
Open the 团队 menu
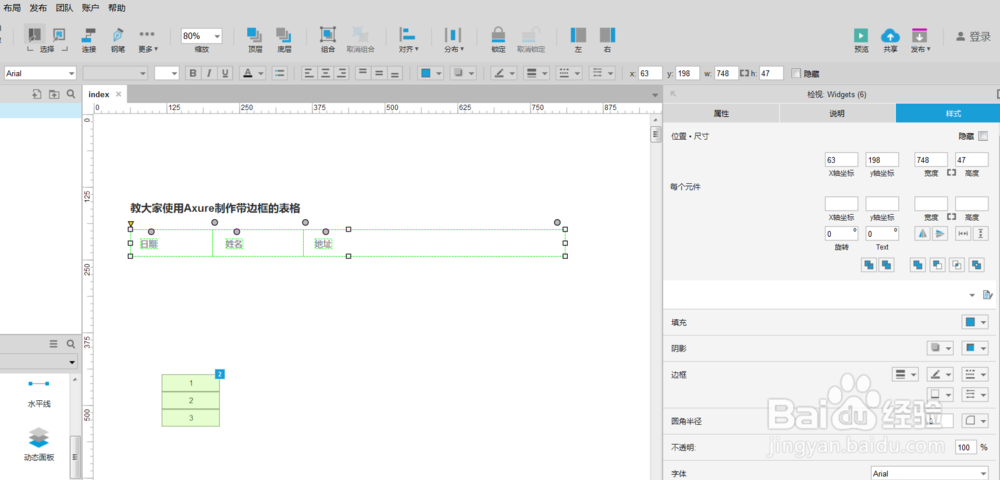pos(64,8)
